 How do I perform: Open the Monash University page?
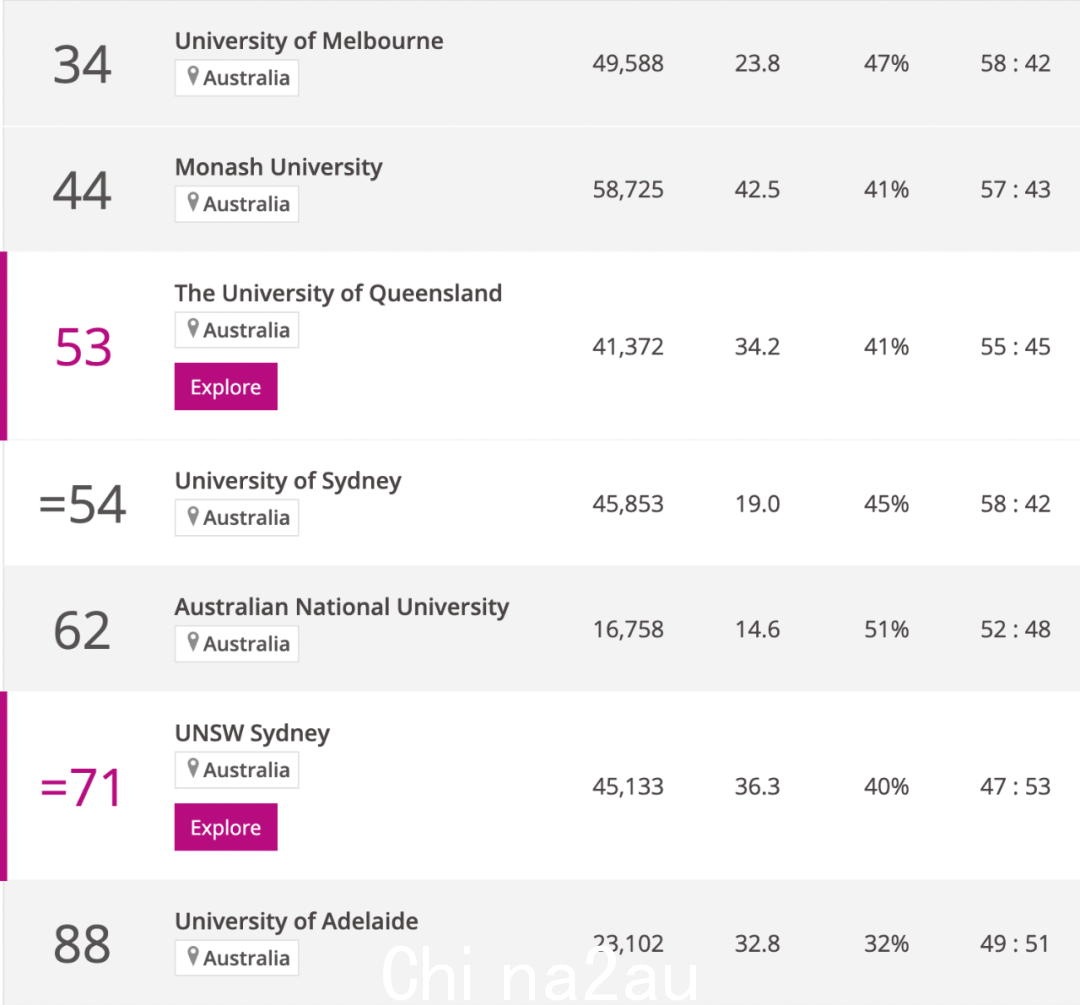point(278,167)
